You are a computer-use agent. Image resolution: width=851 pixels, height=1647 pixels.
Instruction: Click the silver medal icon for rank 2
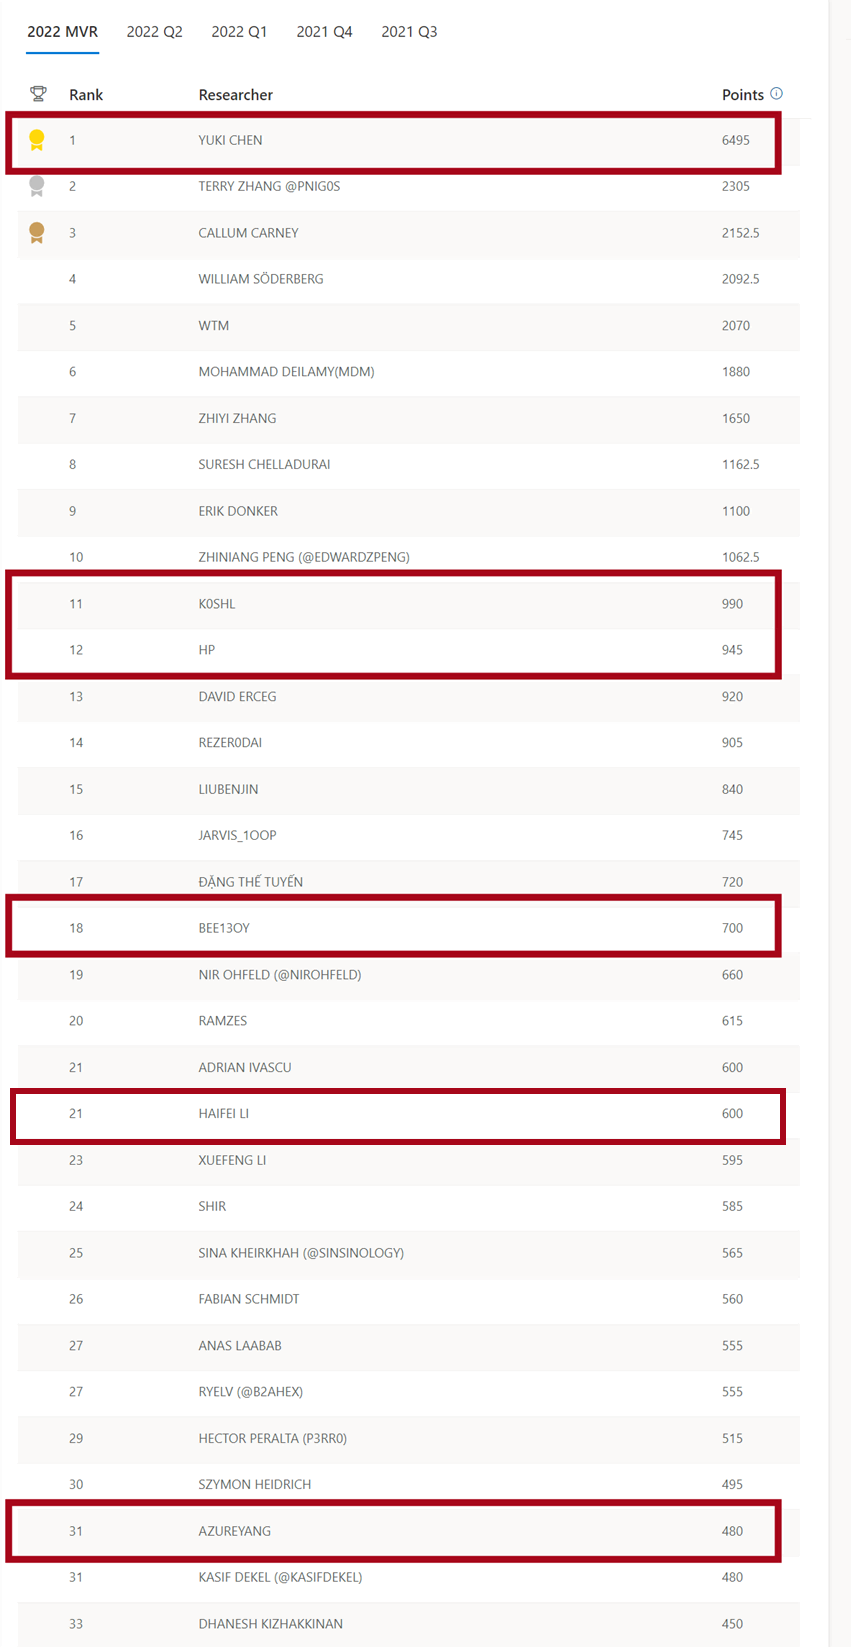(x=37, y=186)
